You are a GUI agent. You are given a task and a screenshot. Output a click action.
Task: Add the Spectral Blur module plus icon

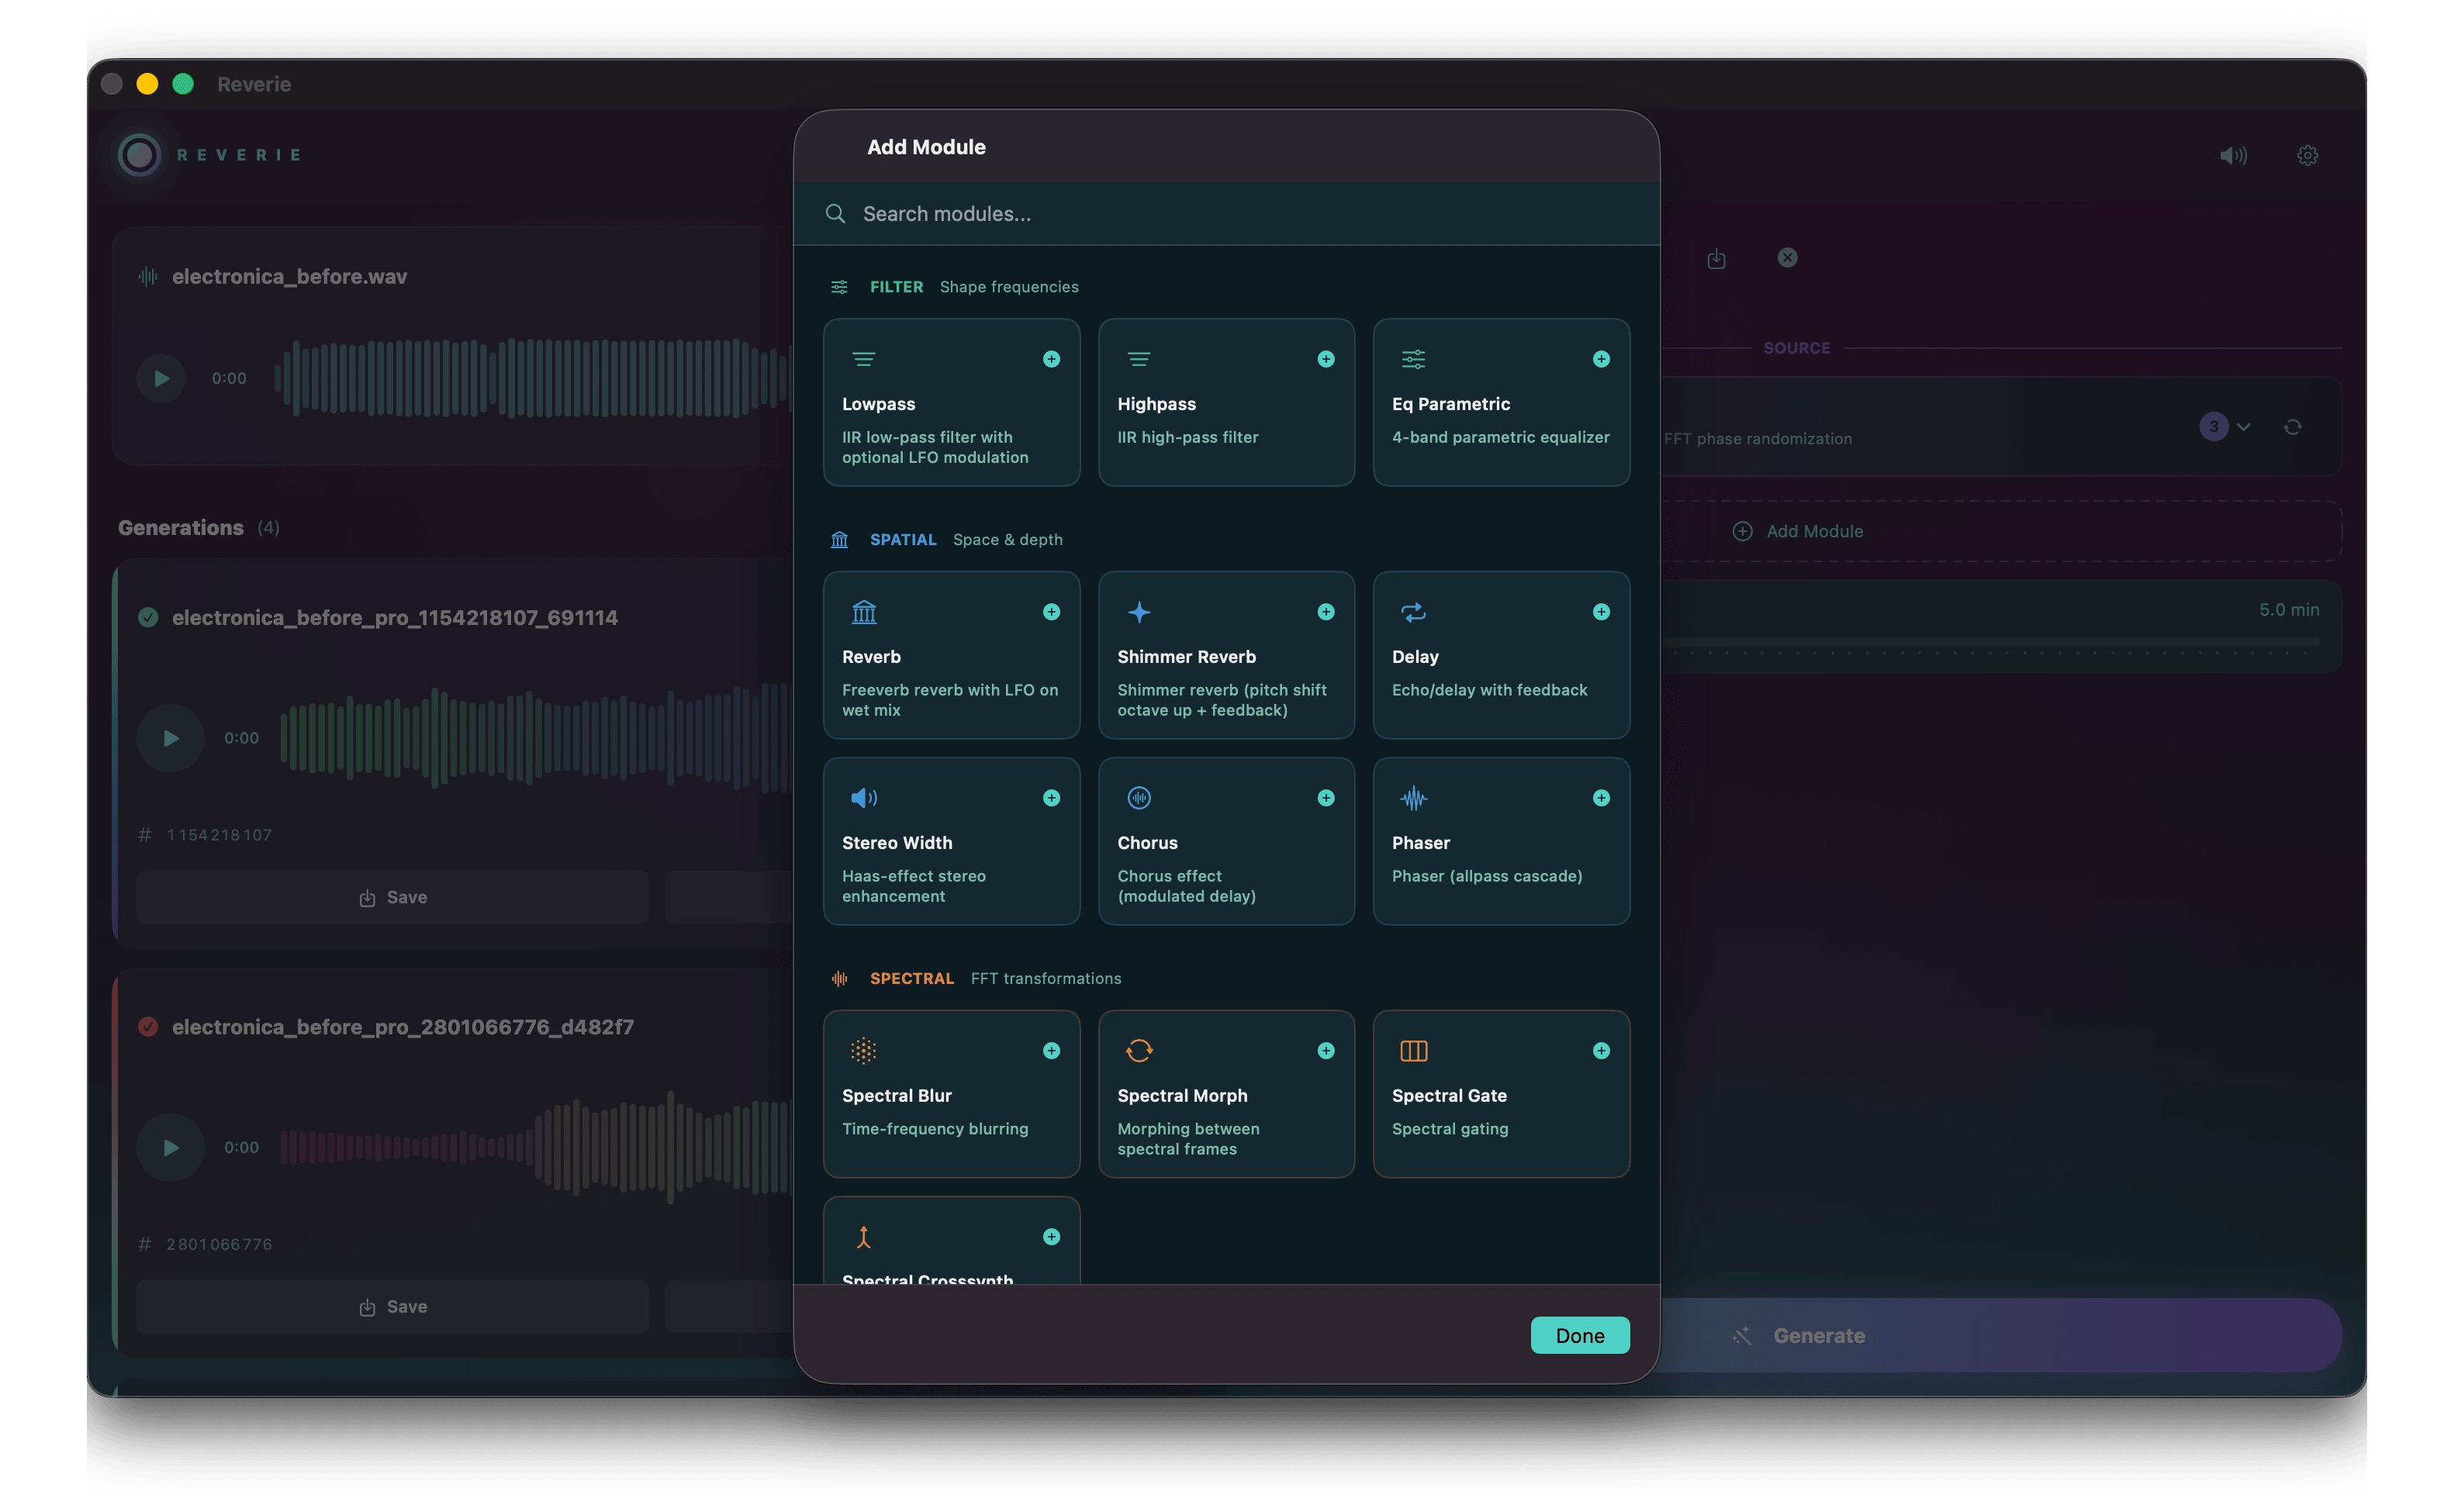1051,1051
